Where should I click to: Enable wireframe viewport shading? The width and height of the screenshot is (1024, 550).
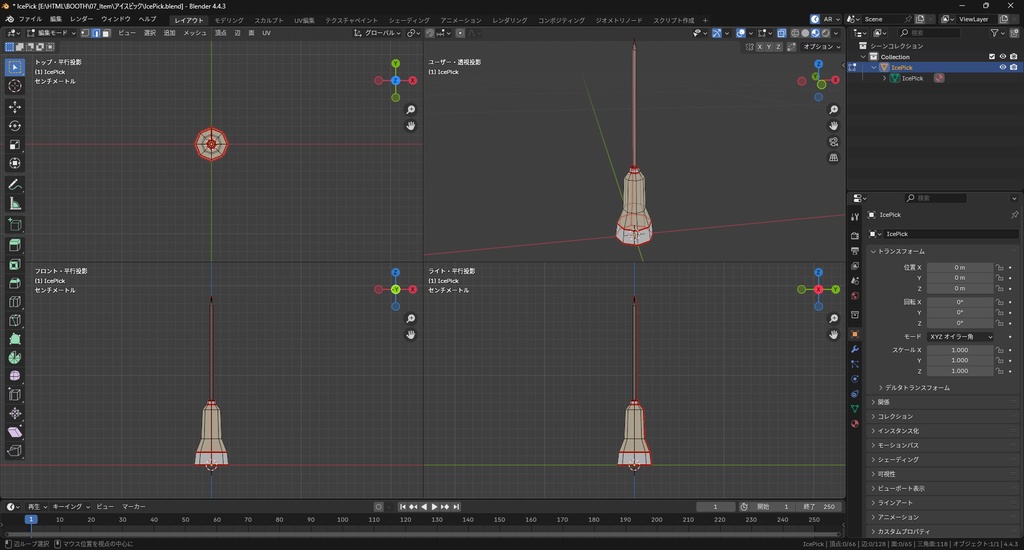pos(795,33)
